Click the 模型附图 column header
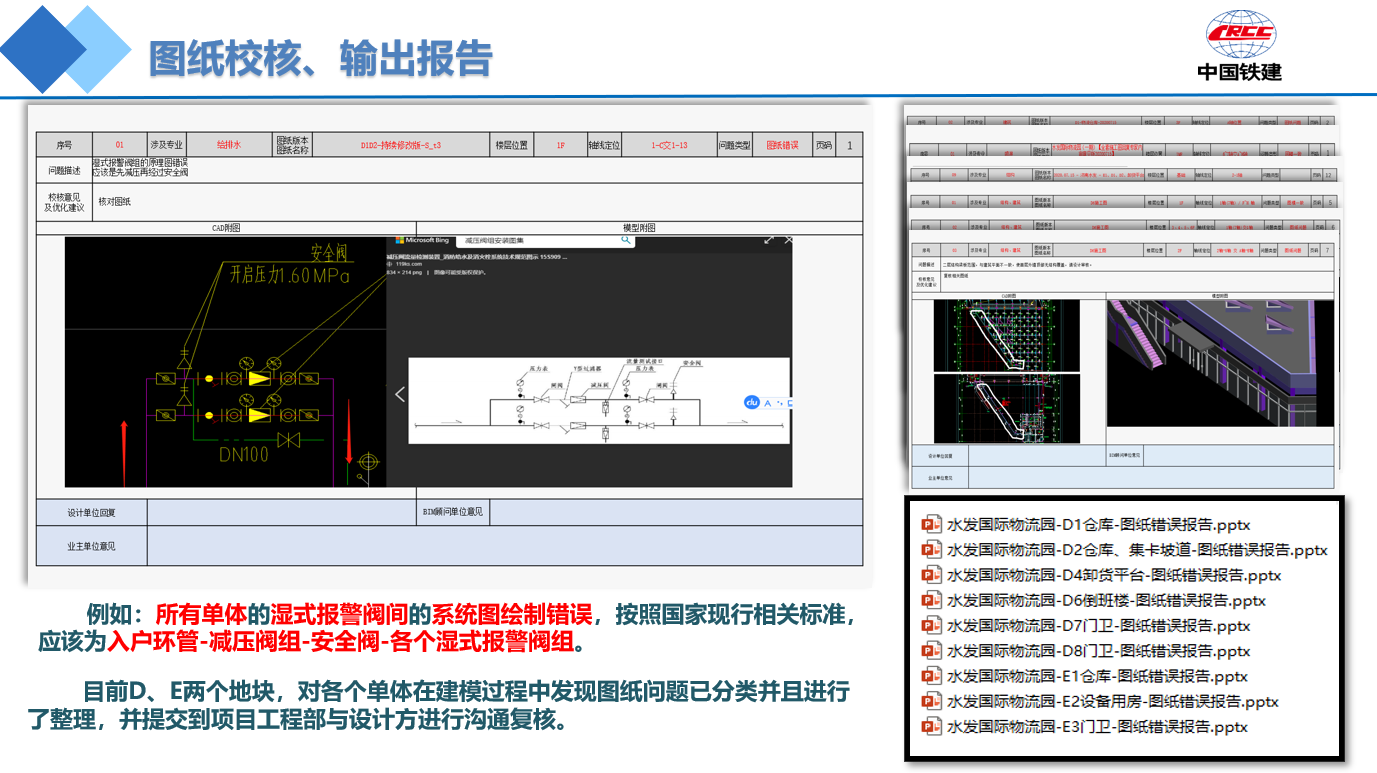The image size is (1377, 773). pos(640,228)
